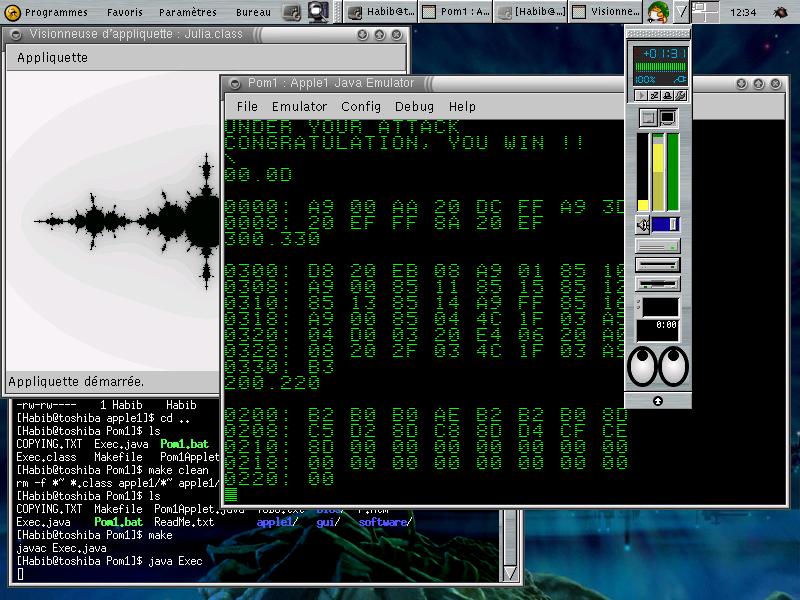Adjust the blue volume slider in dock
This screenshot has width=800, height=600.
point(667,224)
